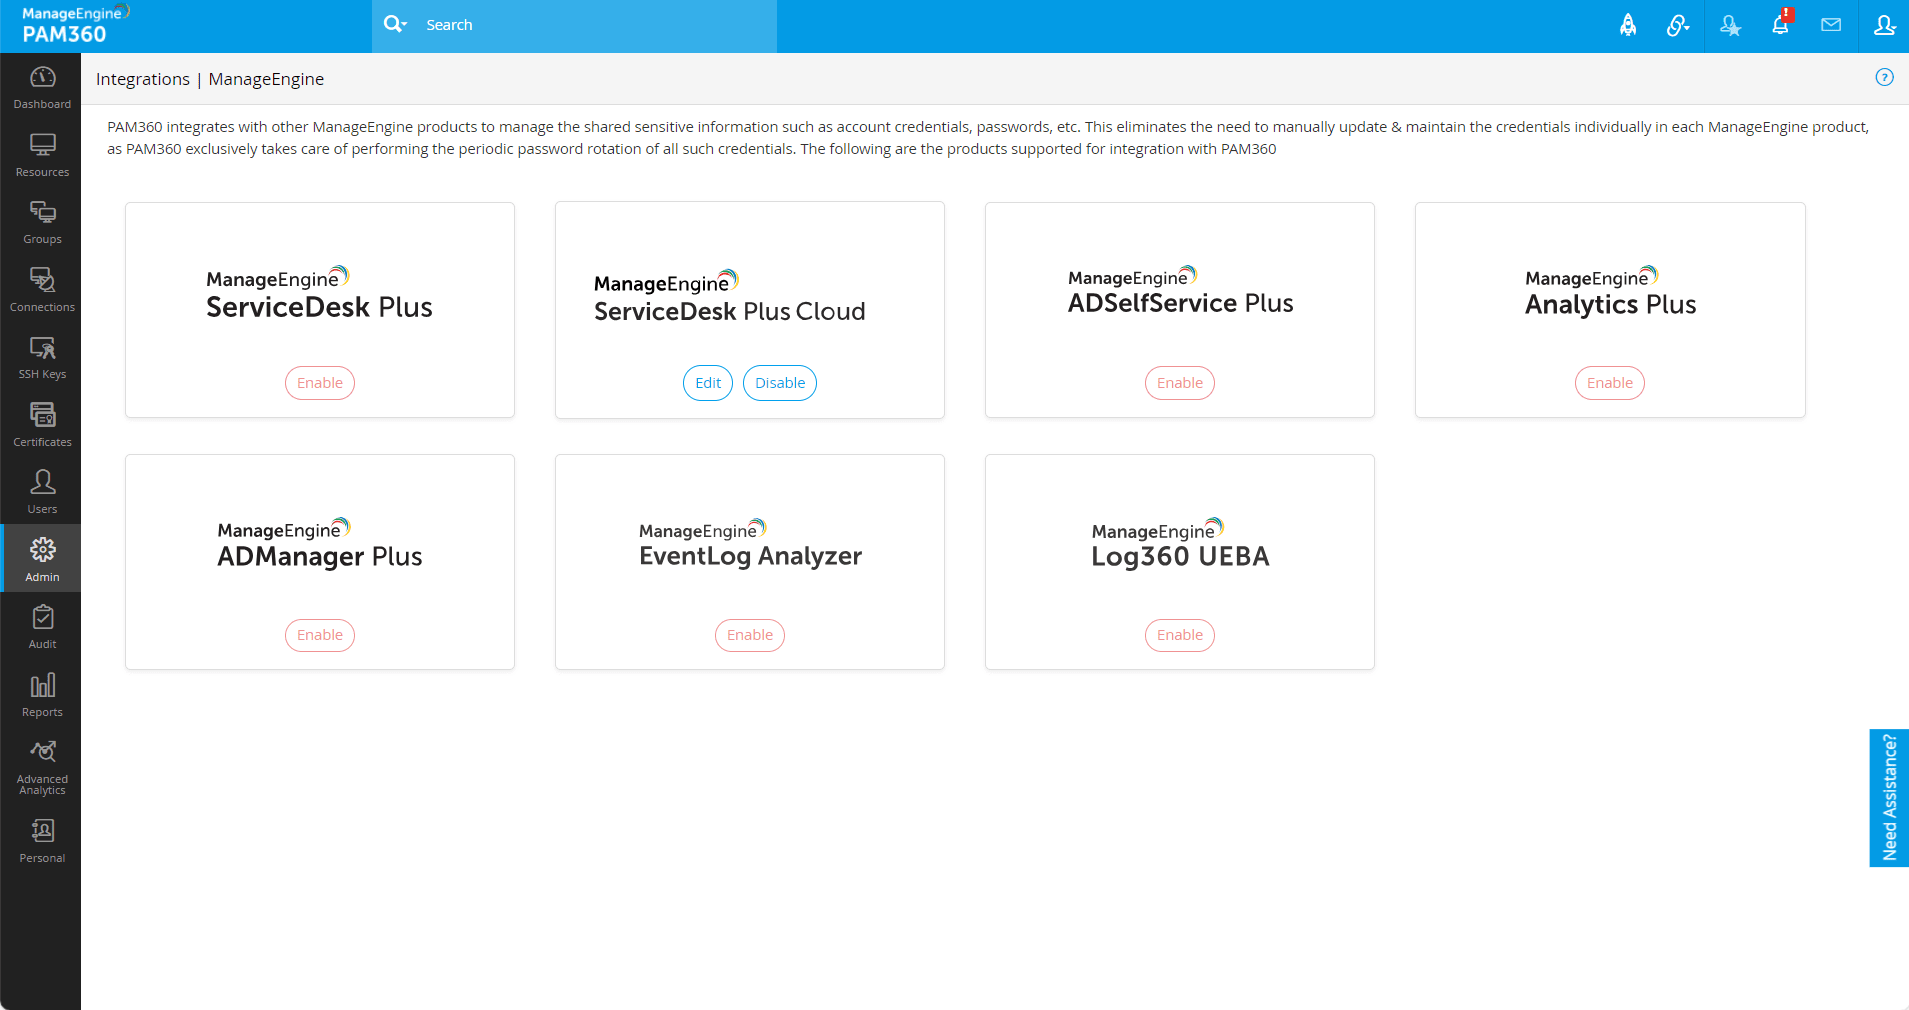Open Advanced Analytics in the sidebar

point(42,767)
